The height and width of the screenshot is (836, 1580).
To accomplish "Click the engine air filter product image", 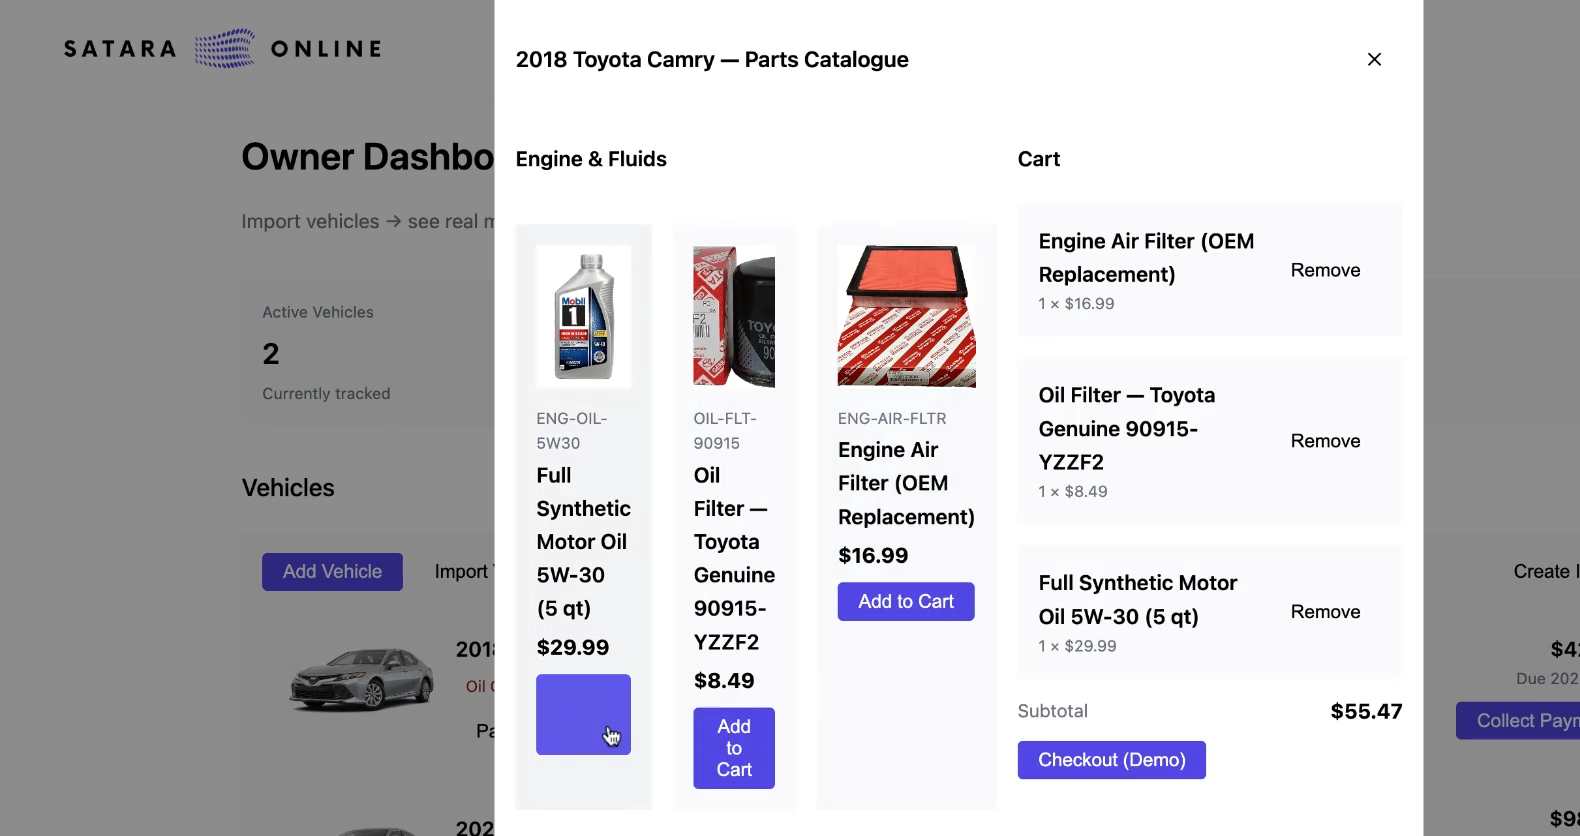I will tap(906, 316).
